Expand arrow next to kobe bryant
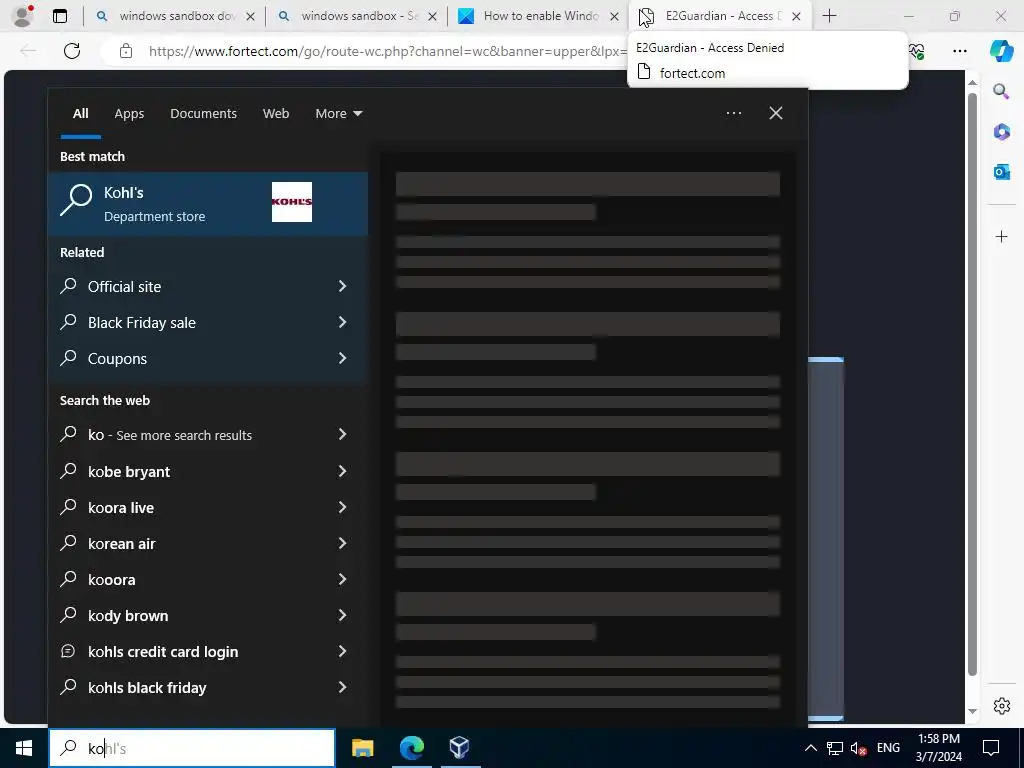This screenshot has width=1024, height=768. [x=342, y=471]
